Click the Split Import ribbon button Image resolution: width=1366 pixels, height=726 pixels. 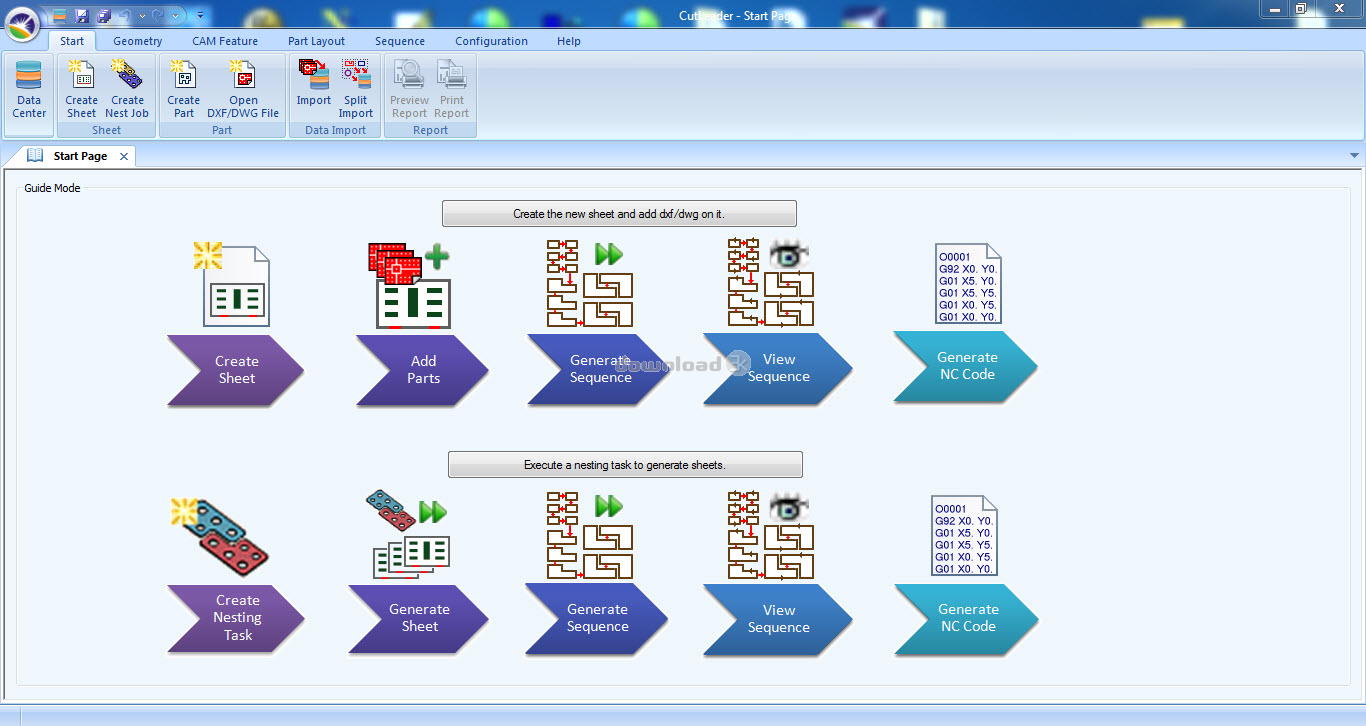356,90
